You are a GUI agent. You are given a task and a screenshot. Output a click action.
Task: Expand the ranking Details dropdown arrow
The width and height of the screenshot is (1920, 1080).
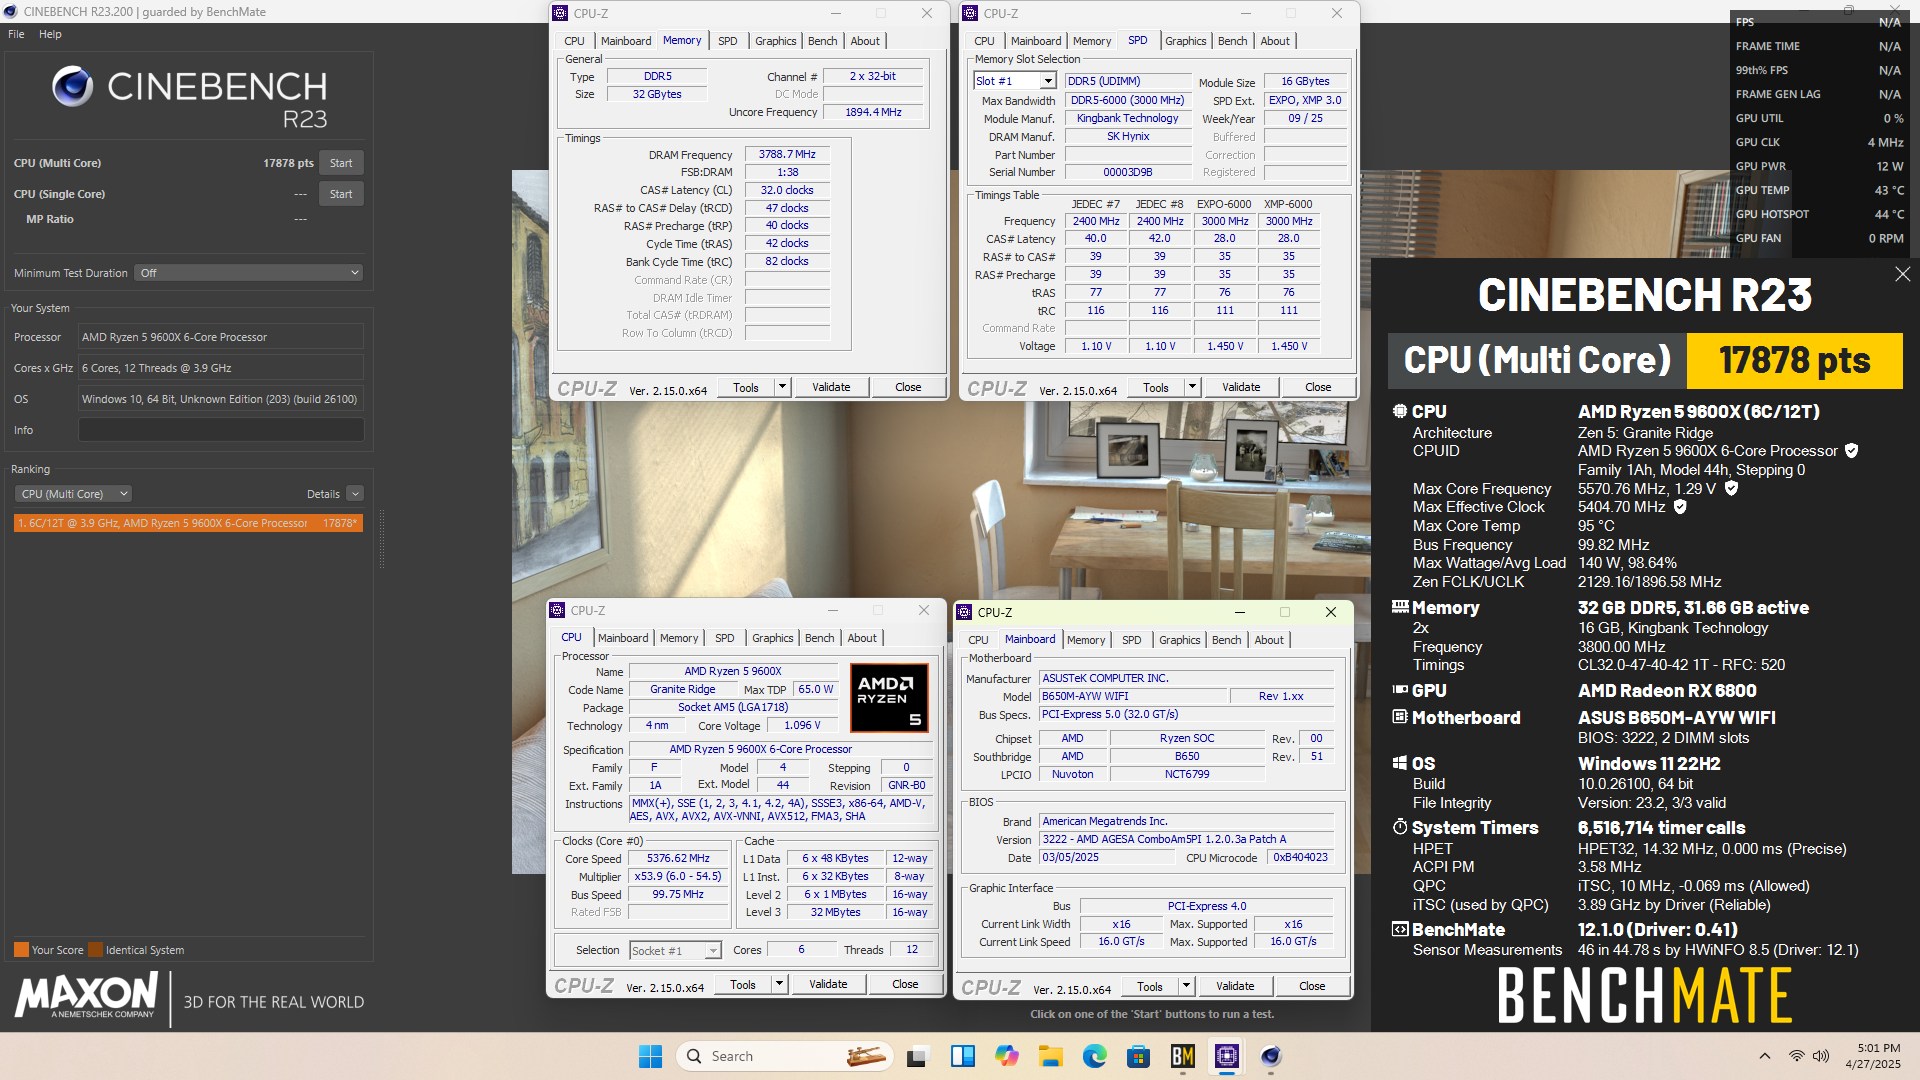tap(355, 494)
